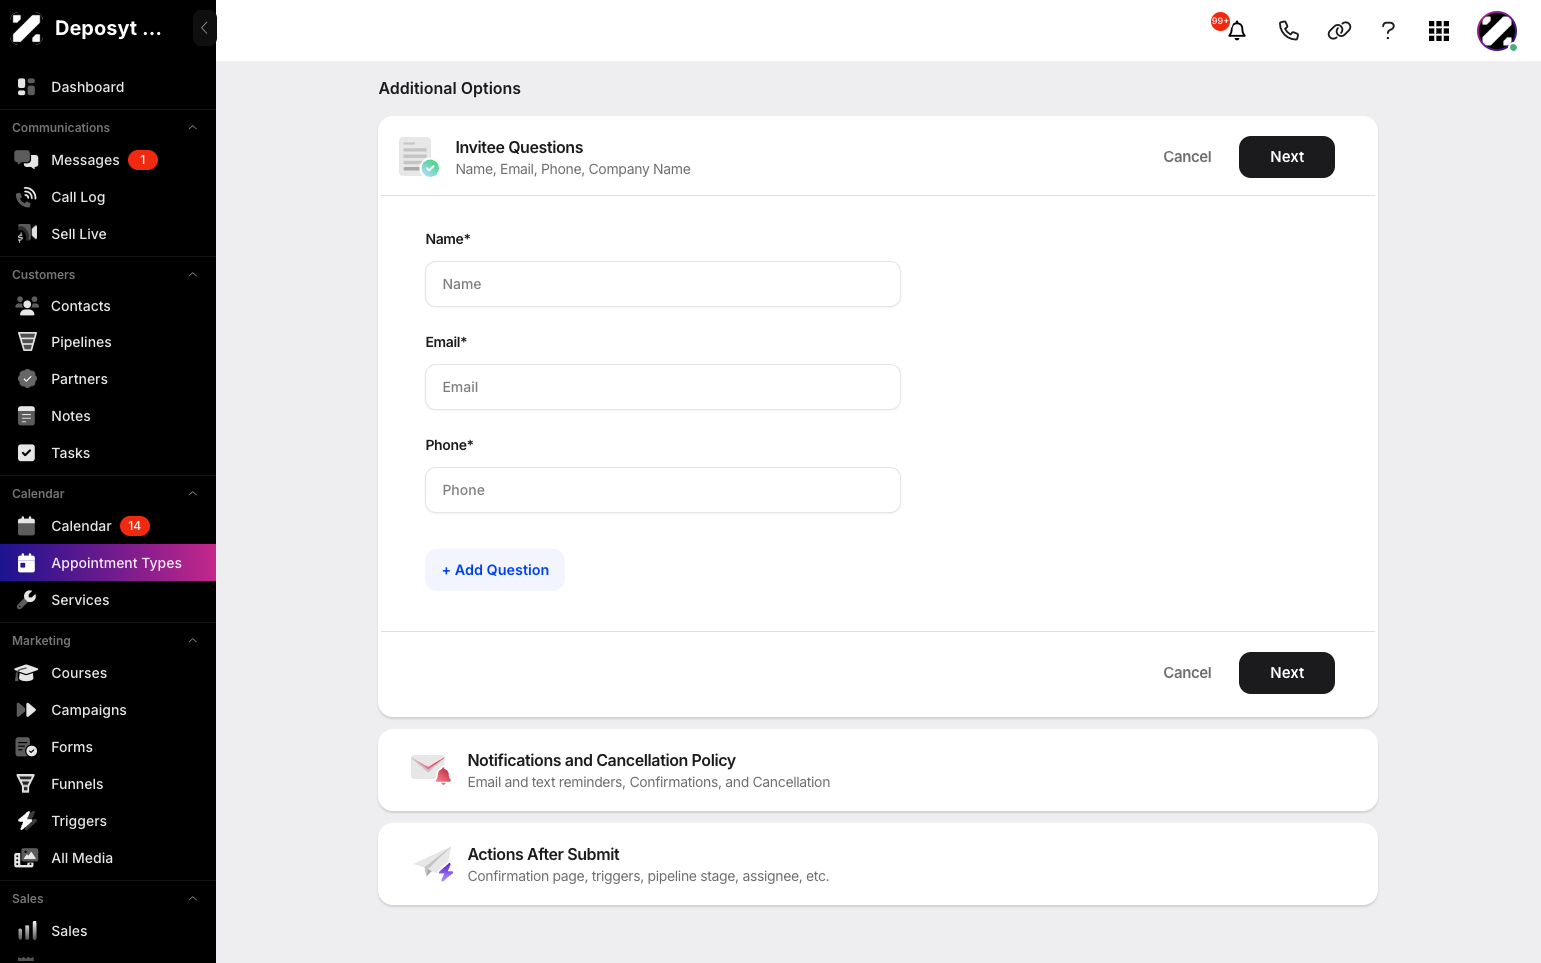The image size is (1541, 963).
Task: Click the bottom Cancel button
Action: 1187,673
